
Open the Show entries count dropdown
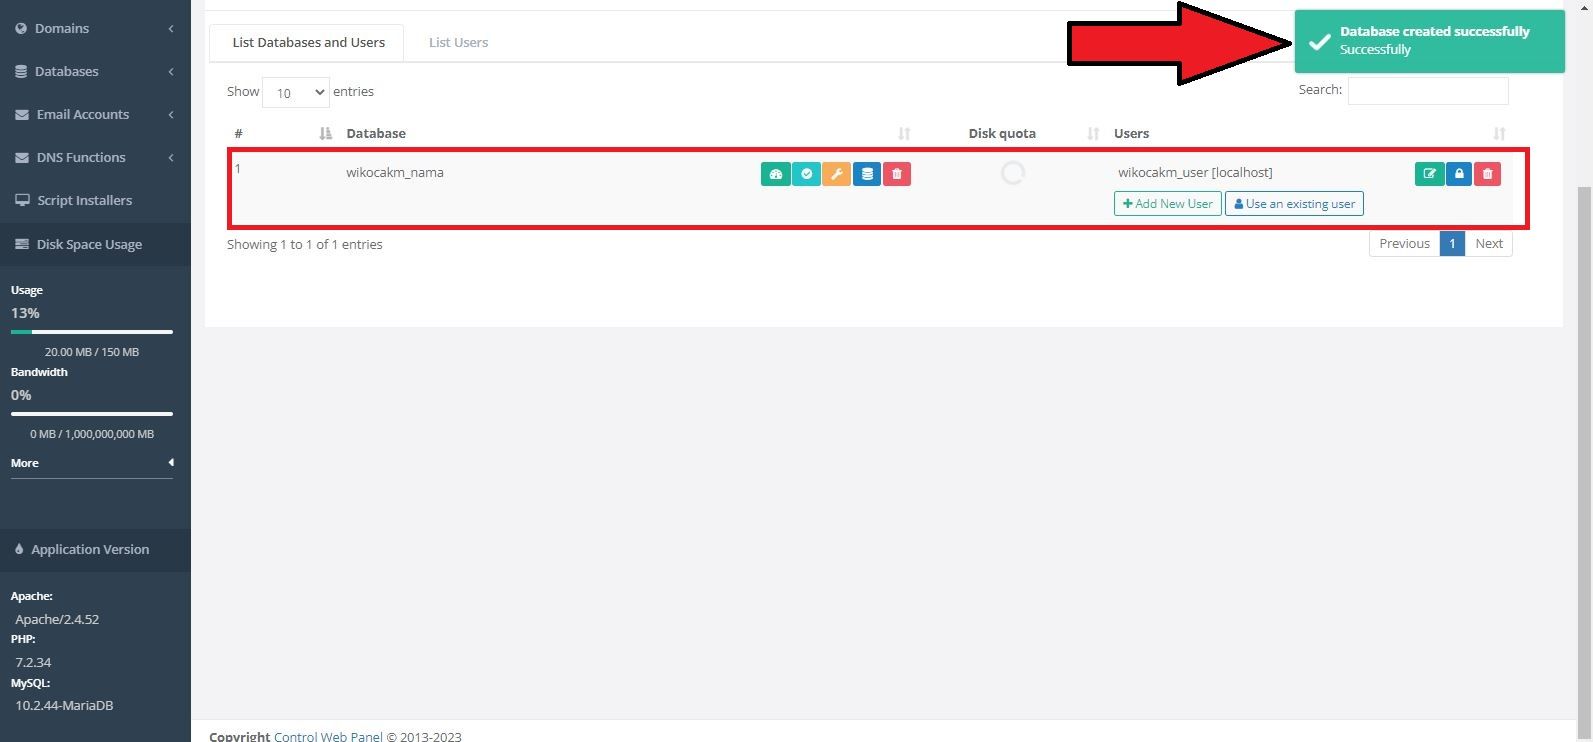click(296, 92)
